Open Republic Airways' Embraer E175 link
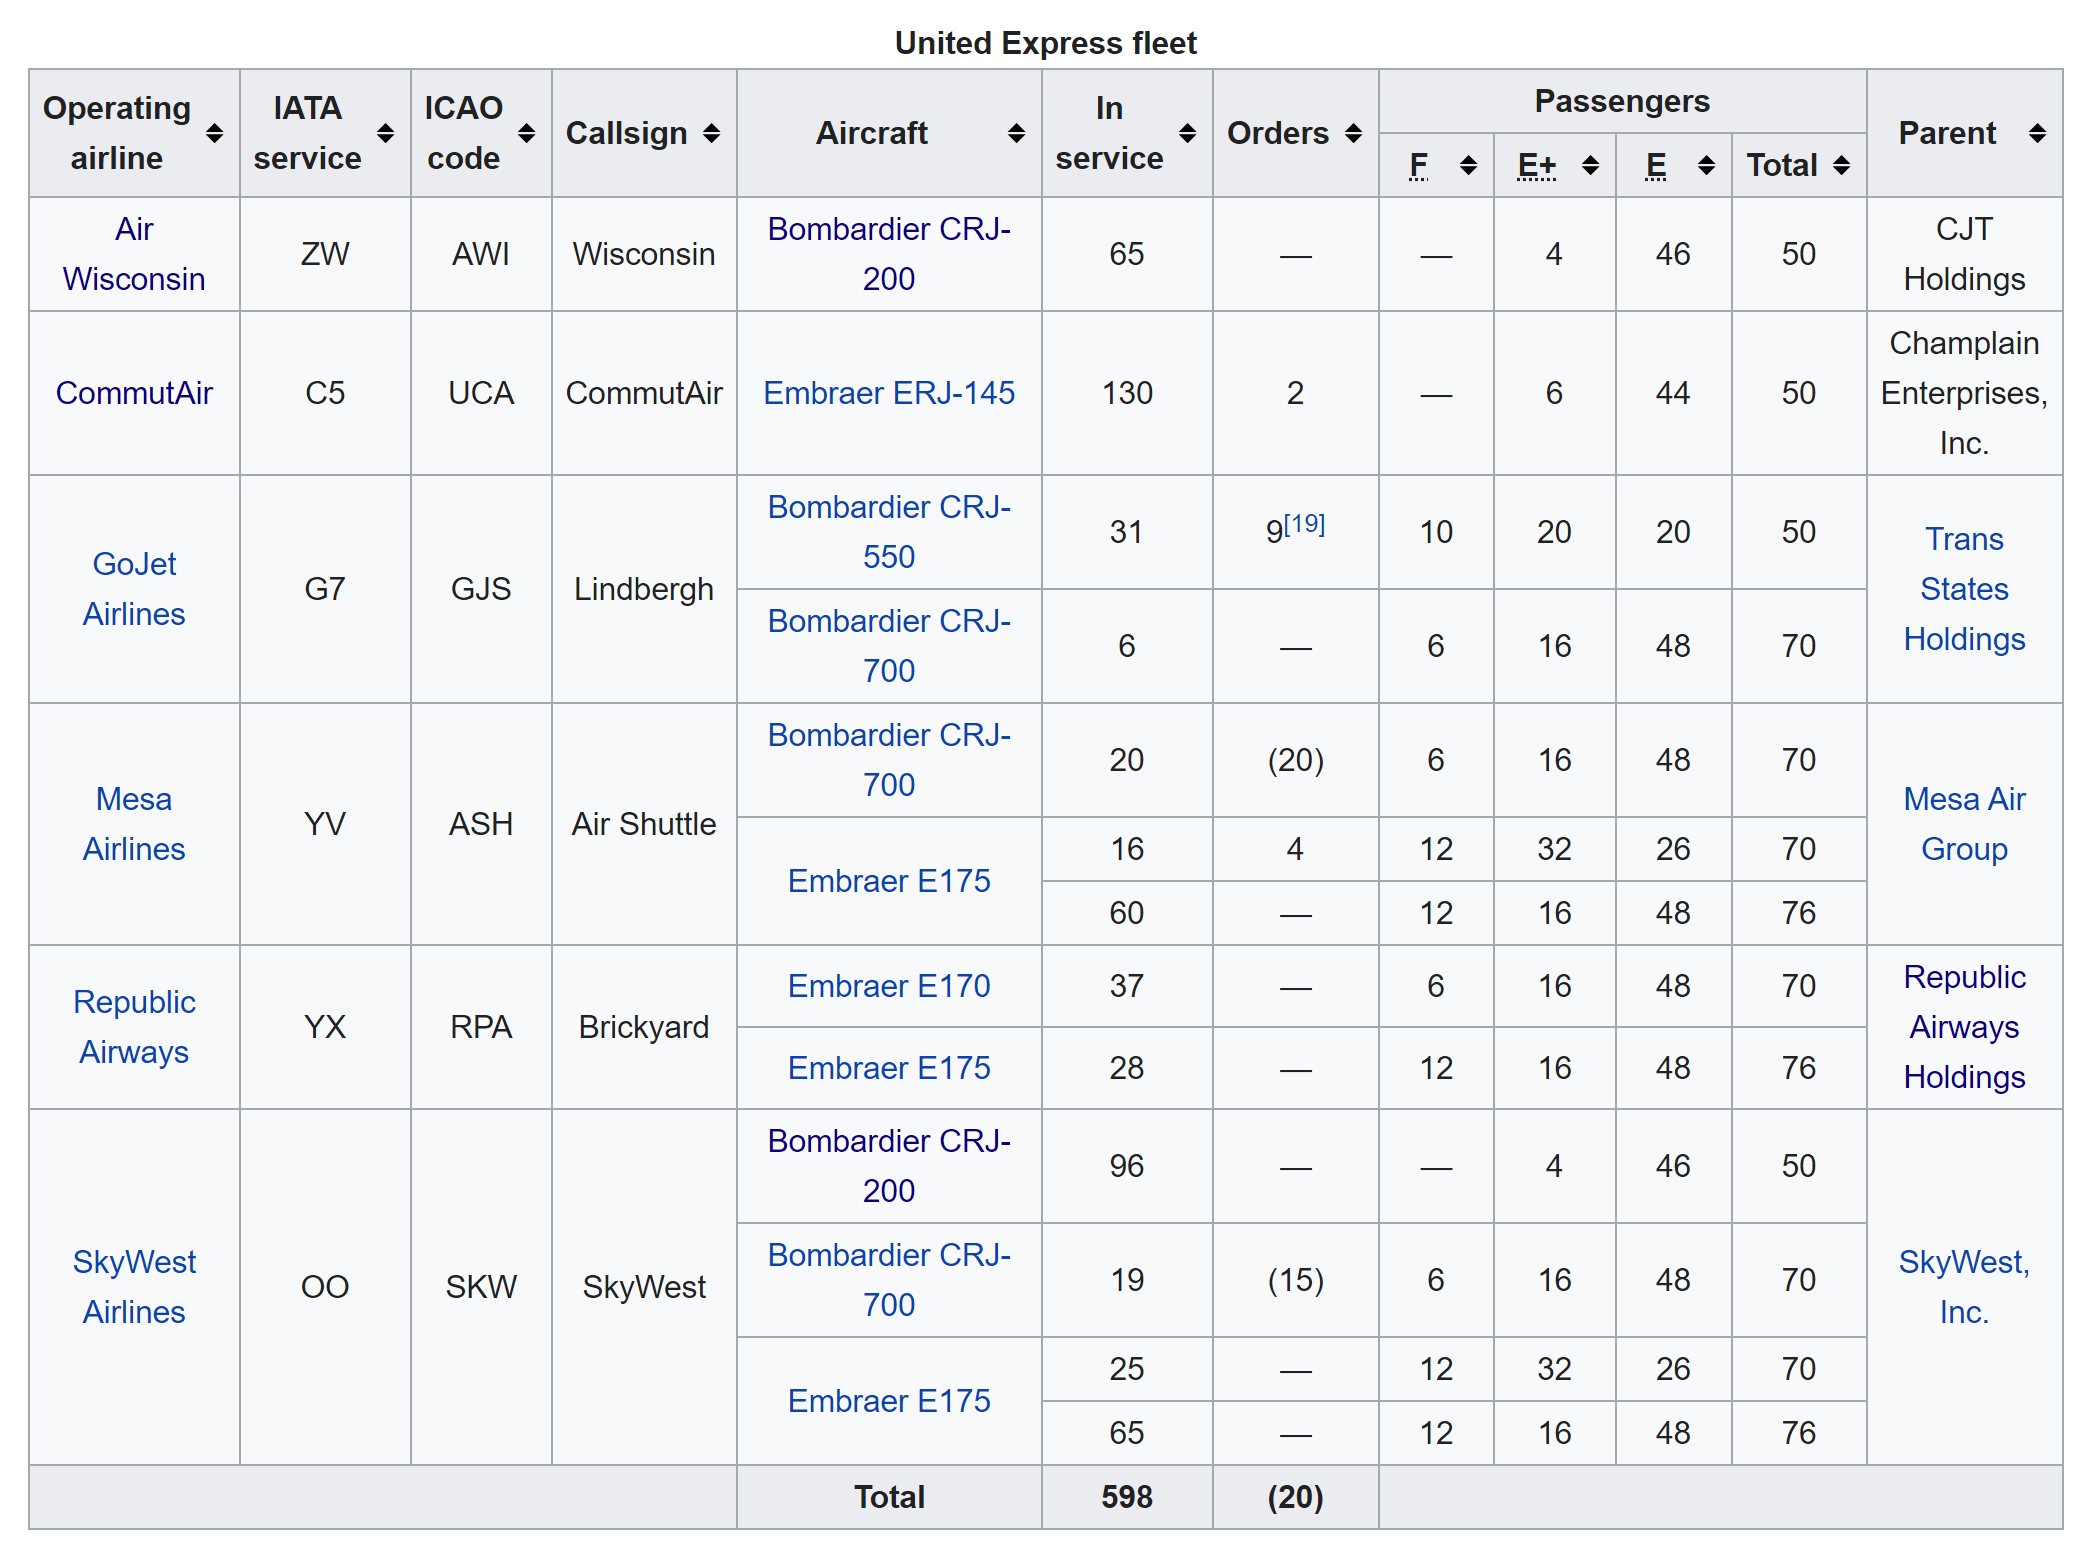The image size is (2091, 1557). pos(889,1068)
